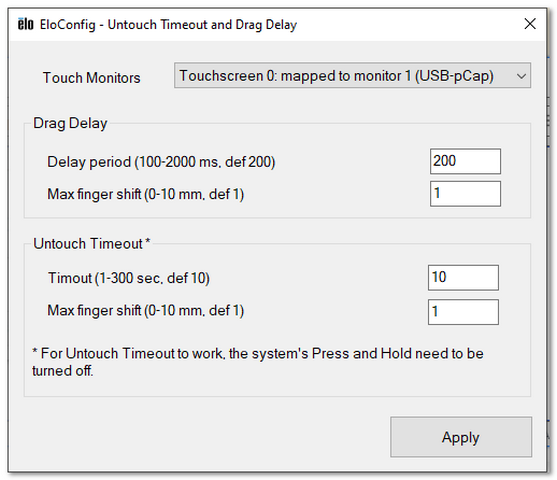The width and height of the screenshot is (557, 480).
Task: Select the asterisk beside Untouch Timeout heading
Action: coord(148,242)
